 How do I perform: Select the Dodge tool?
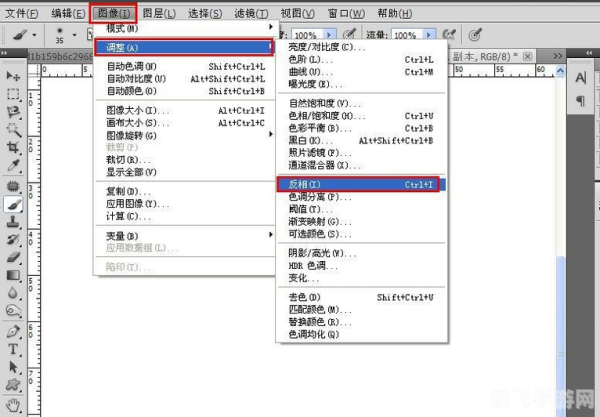(x=13, y=311)
